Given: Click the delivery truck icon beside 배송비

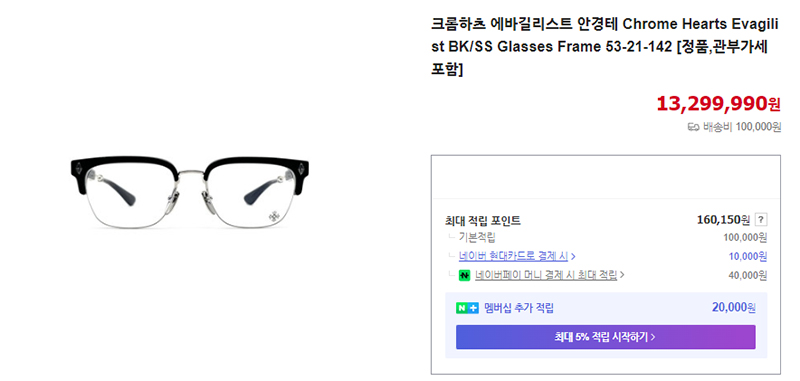Looking at the screenshot, I should (x=693, y=127).
